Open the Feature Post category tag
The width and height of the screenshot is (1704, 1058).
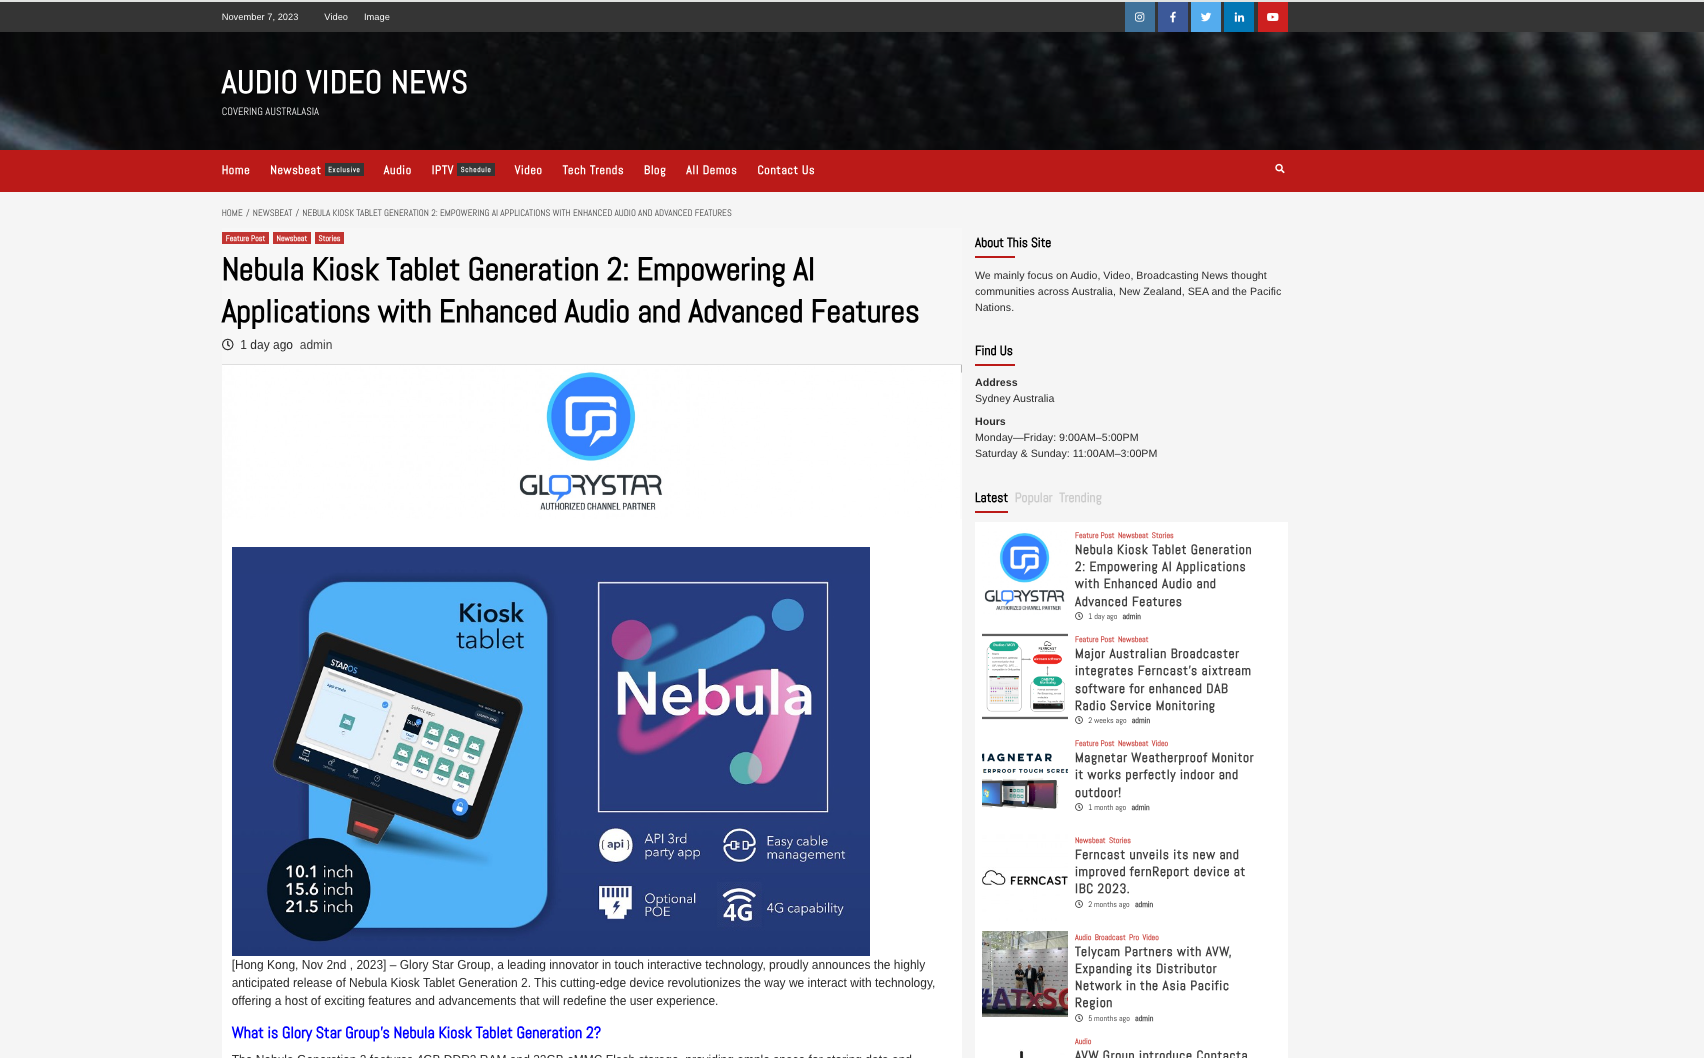click(245, 238)
